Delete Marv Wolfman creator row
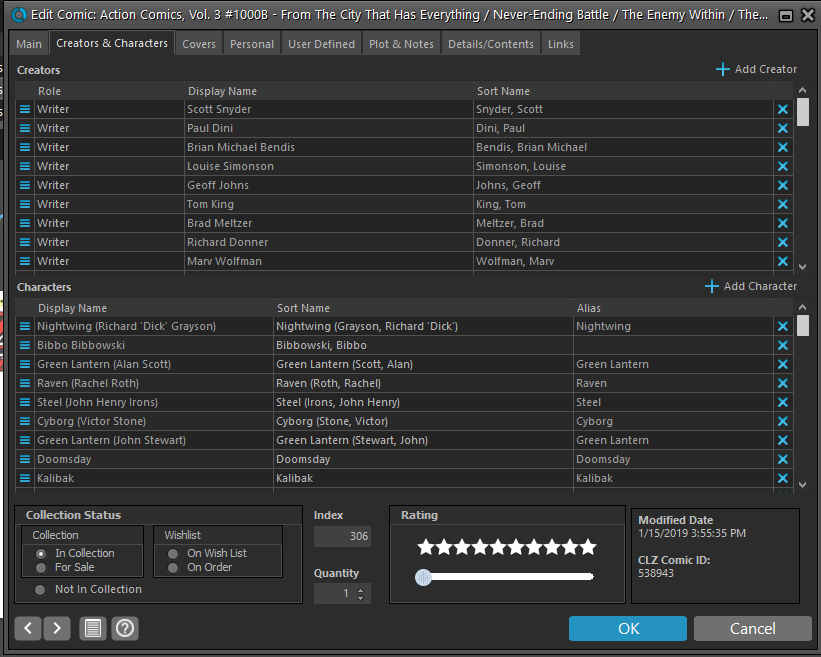 782,261
